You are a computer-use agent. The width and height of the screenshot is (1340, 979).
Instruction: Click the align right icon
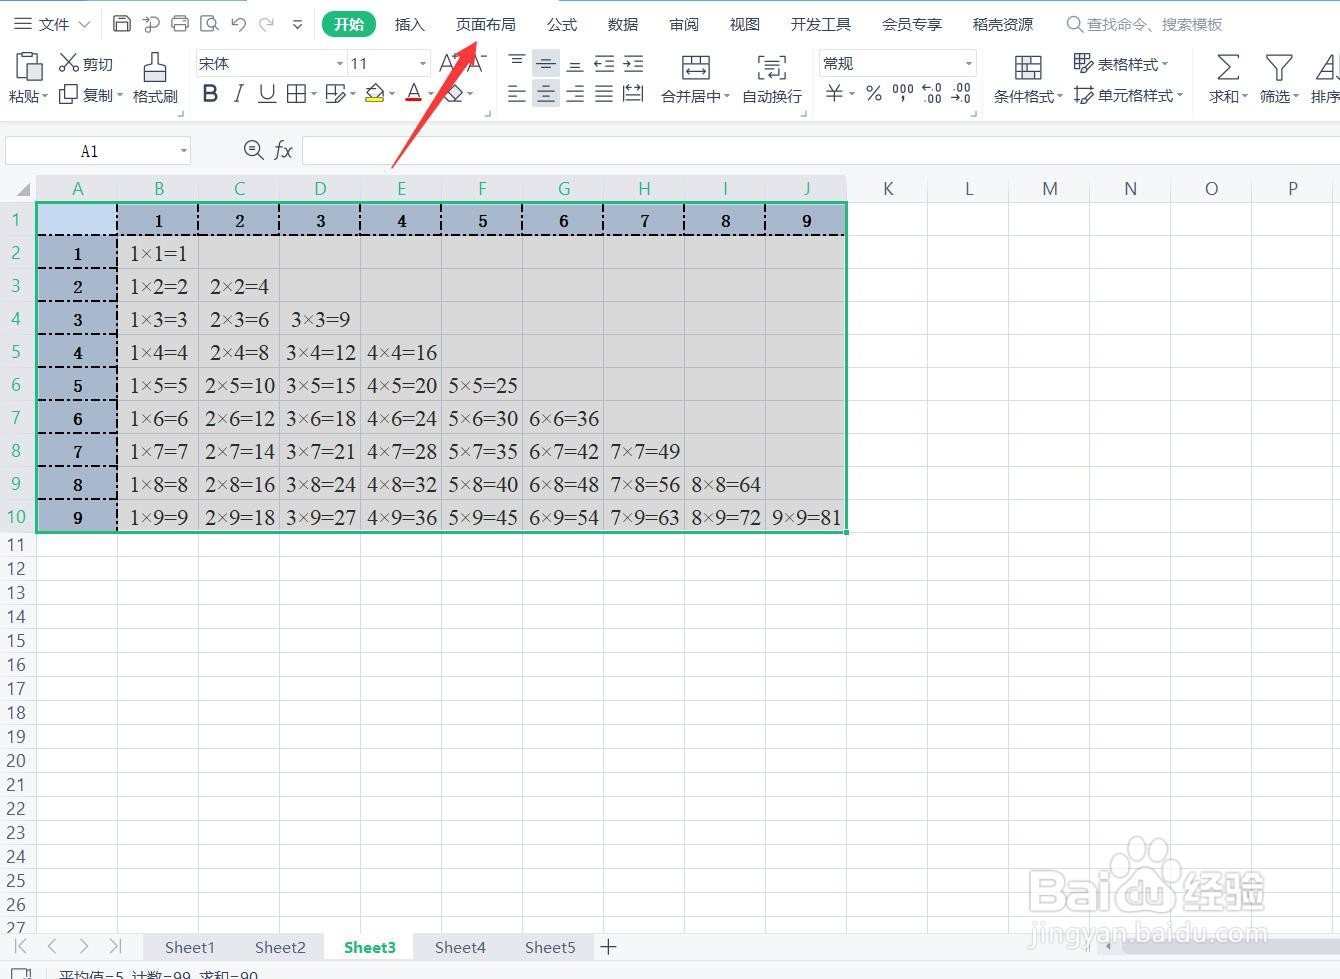(x=575, y=94)
